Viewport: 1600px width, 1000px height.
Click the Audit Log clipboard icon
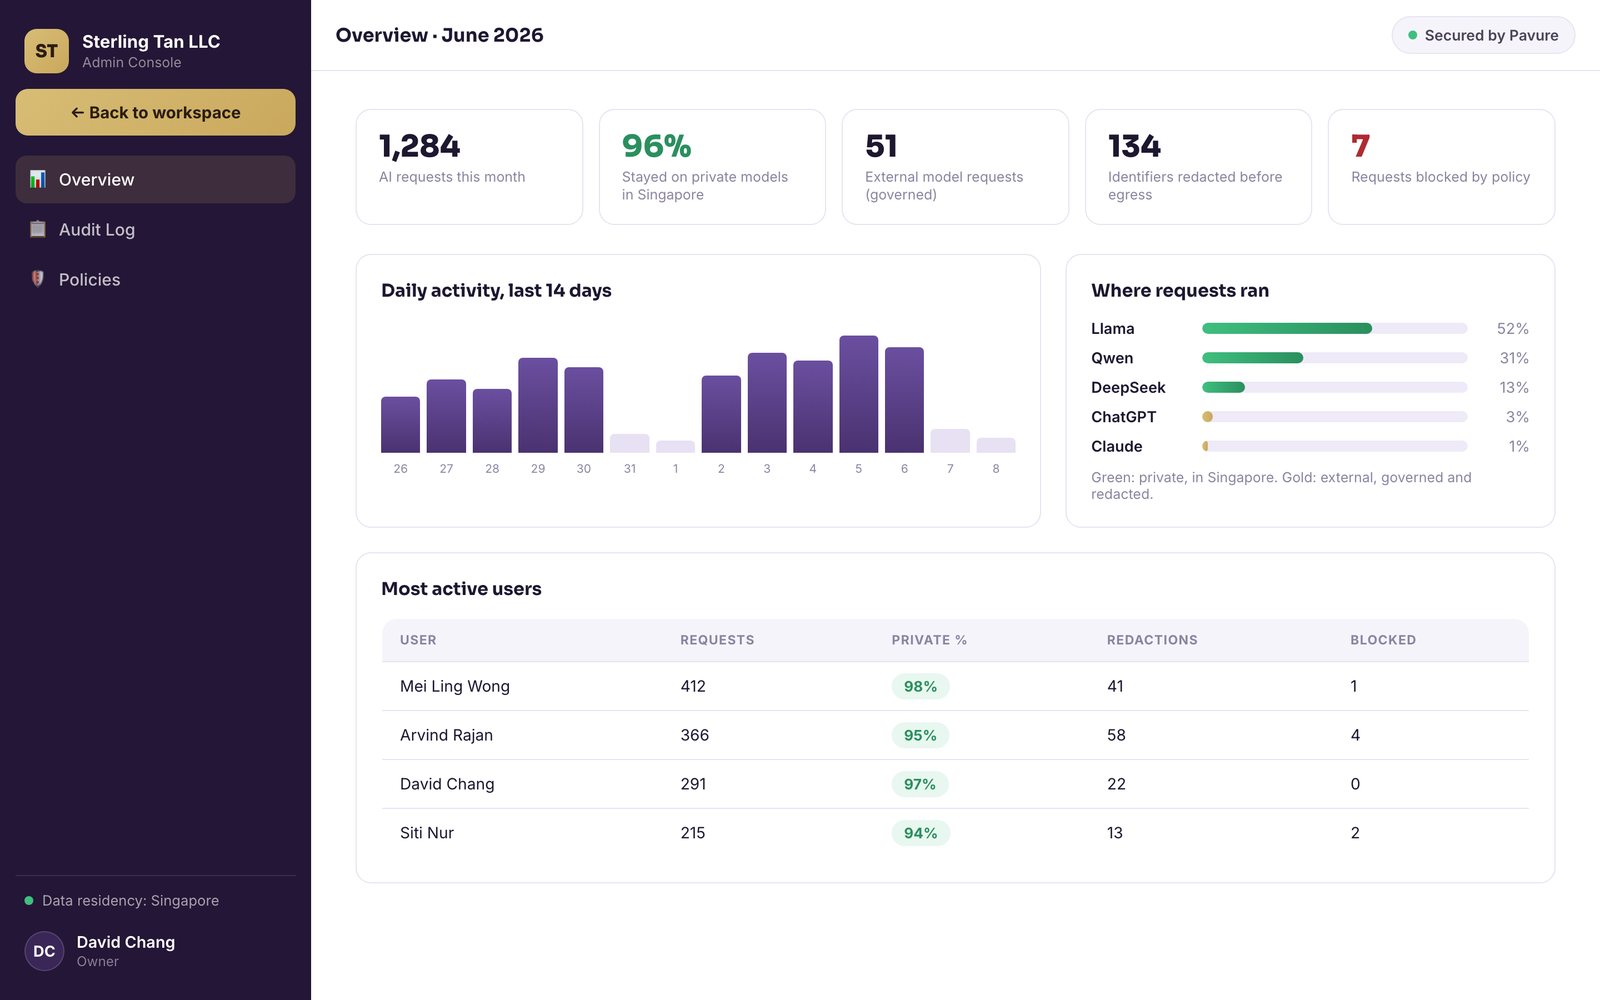click(x=38, y=229)
